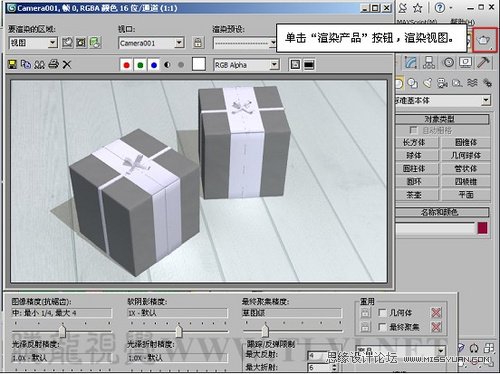Create a 几何球体 geosphere primitive
Image resolution: width=500 pixels, height=374 pixels.
[466, 156]
